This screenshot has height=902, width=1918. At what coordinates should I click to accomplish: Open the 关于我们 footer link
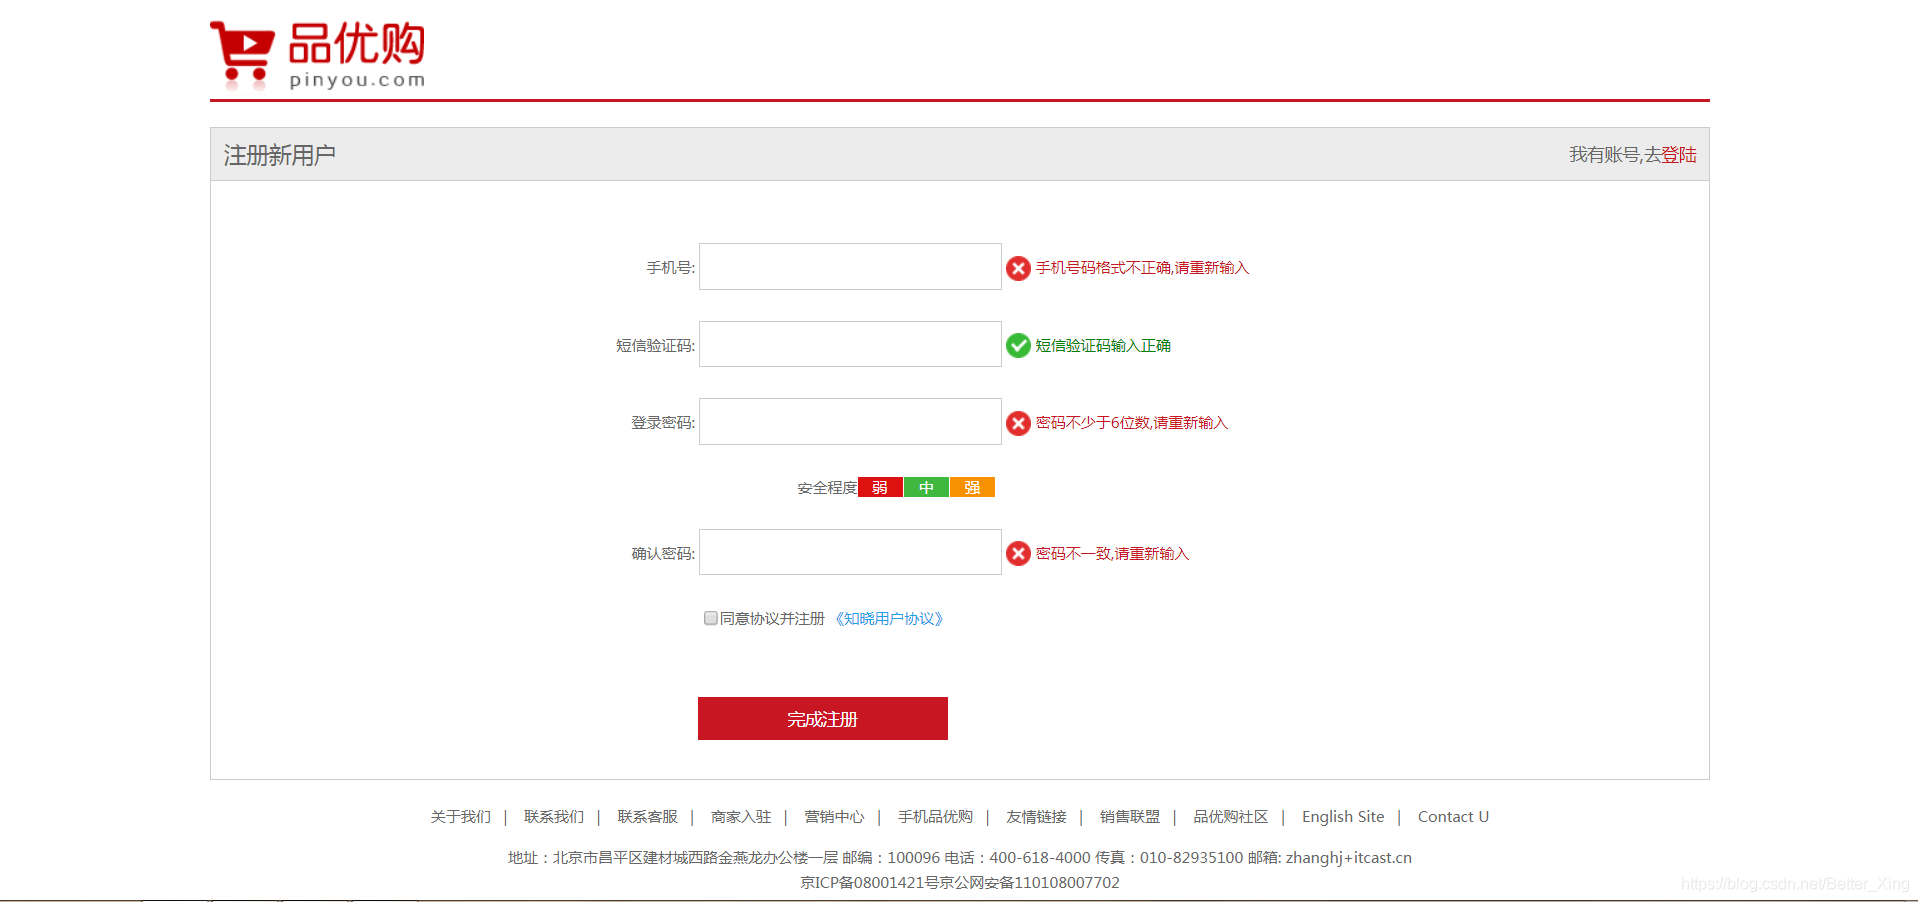pyautogui.click(x=459, y=816)
